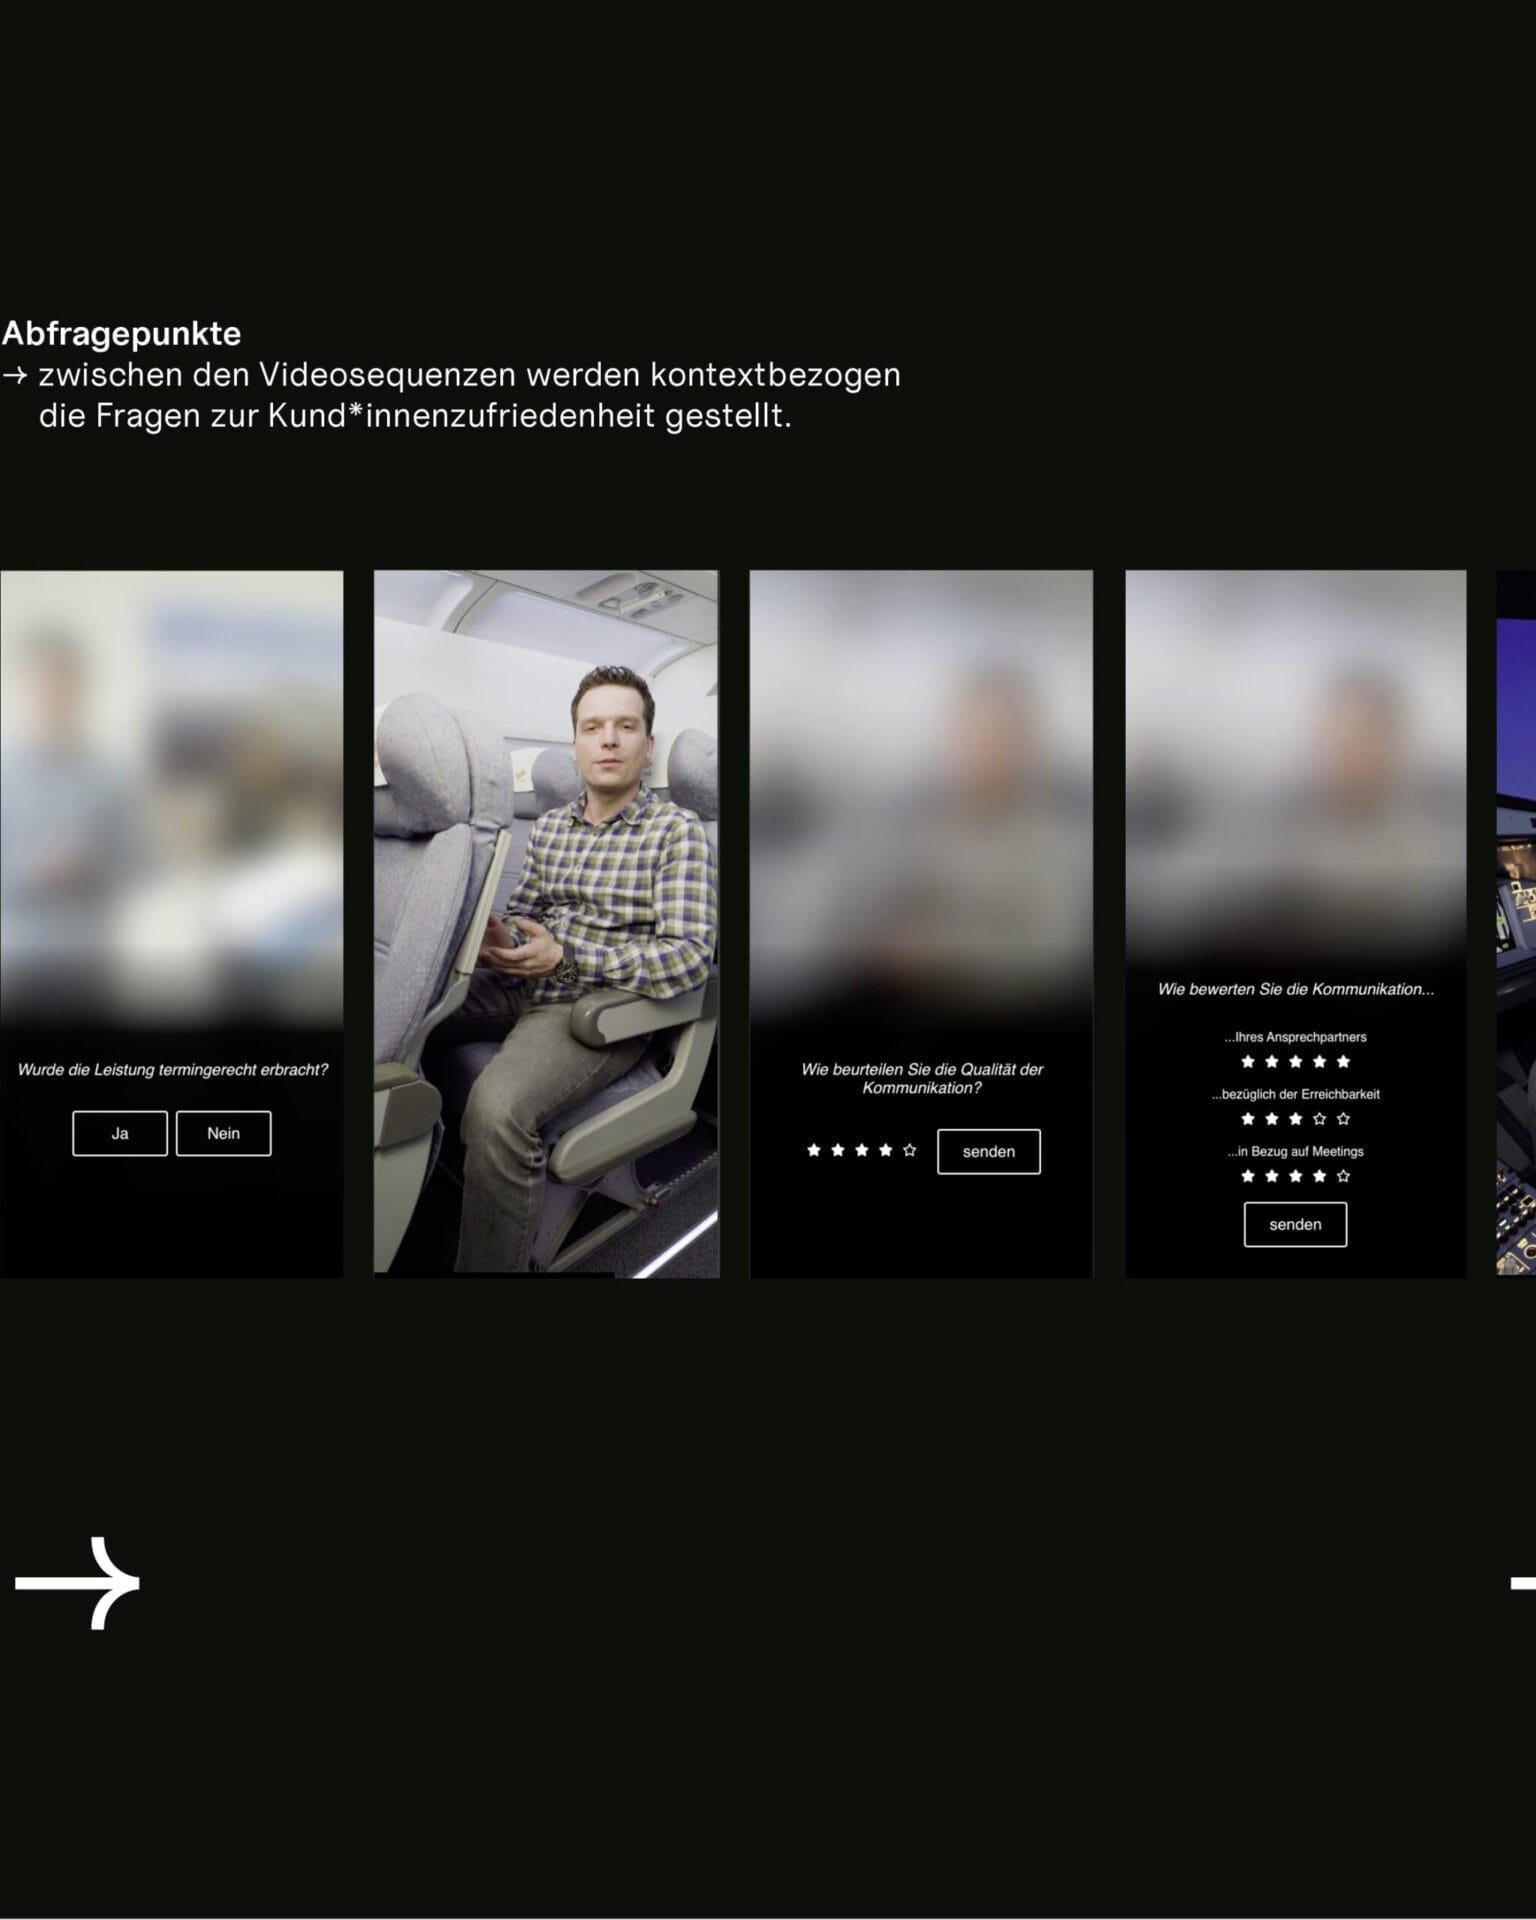Select the fifth star for Ihres Ansprechpartners
1536x1920 pixels.
(x=1343, y=1062)
